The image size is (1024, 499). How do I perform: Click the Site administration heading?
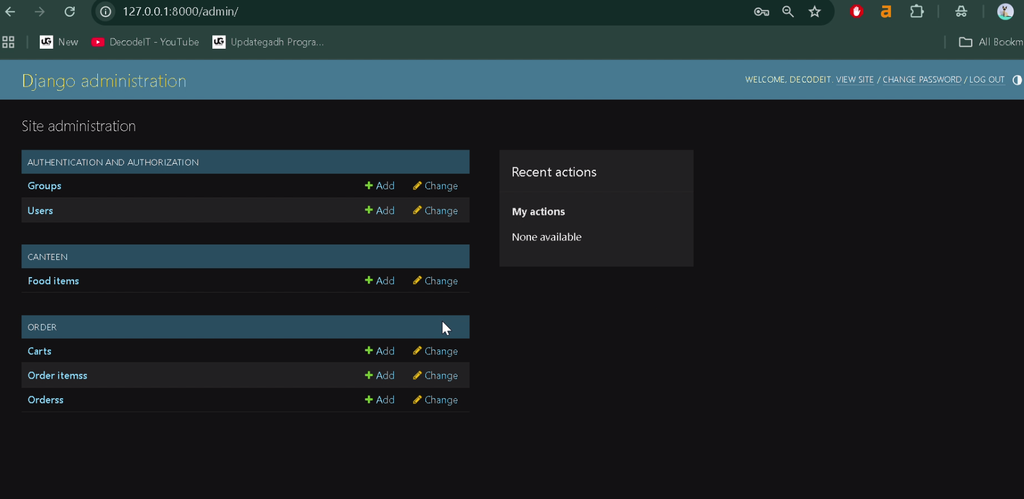tap(79, 126)
